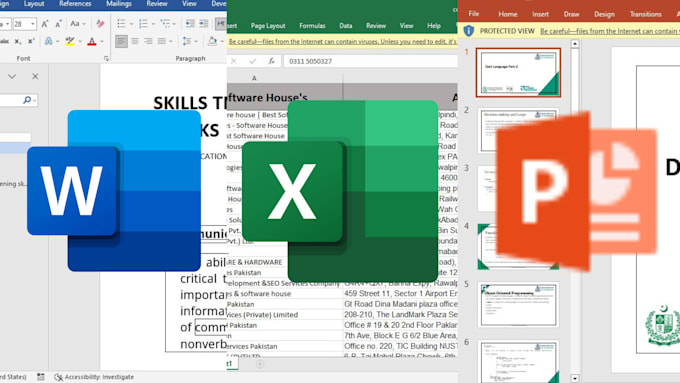Open Change Case dropdown arrow
The image size is (680, 383).
click(84, 24)
